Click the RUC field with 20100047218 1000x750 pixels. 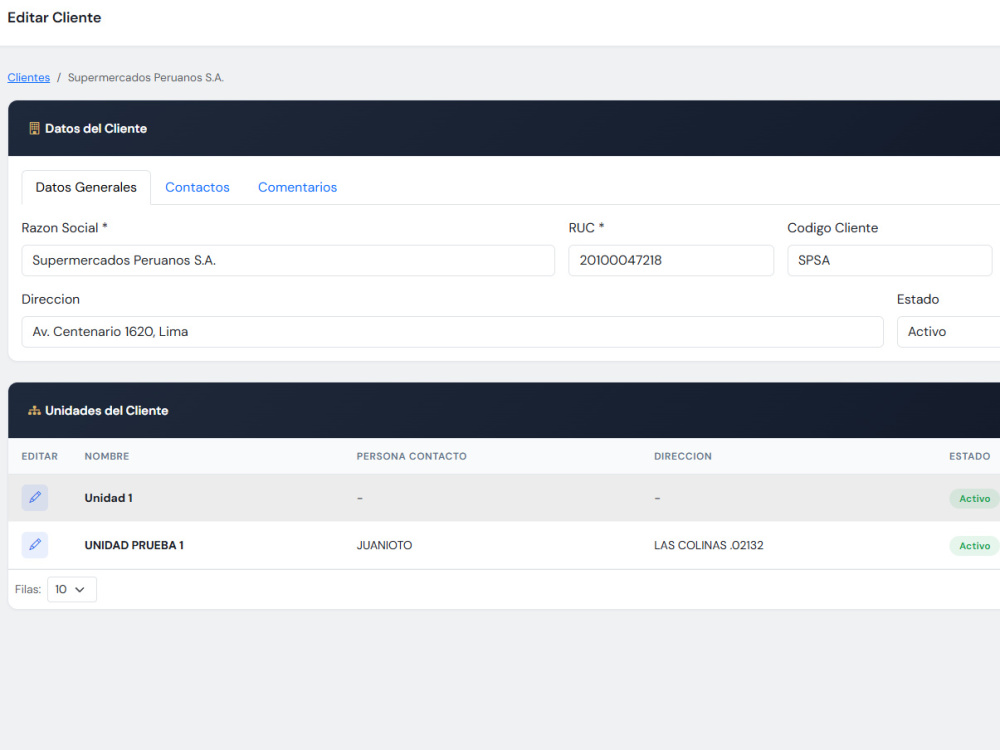(x=671, y=260)
